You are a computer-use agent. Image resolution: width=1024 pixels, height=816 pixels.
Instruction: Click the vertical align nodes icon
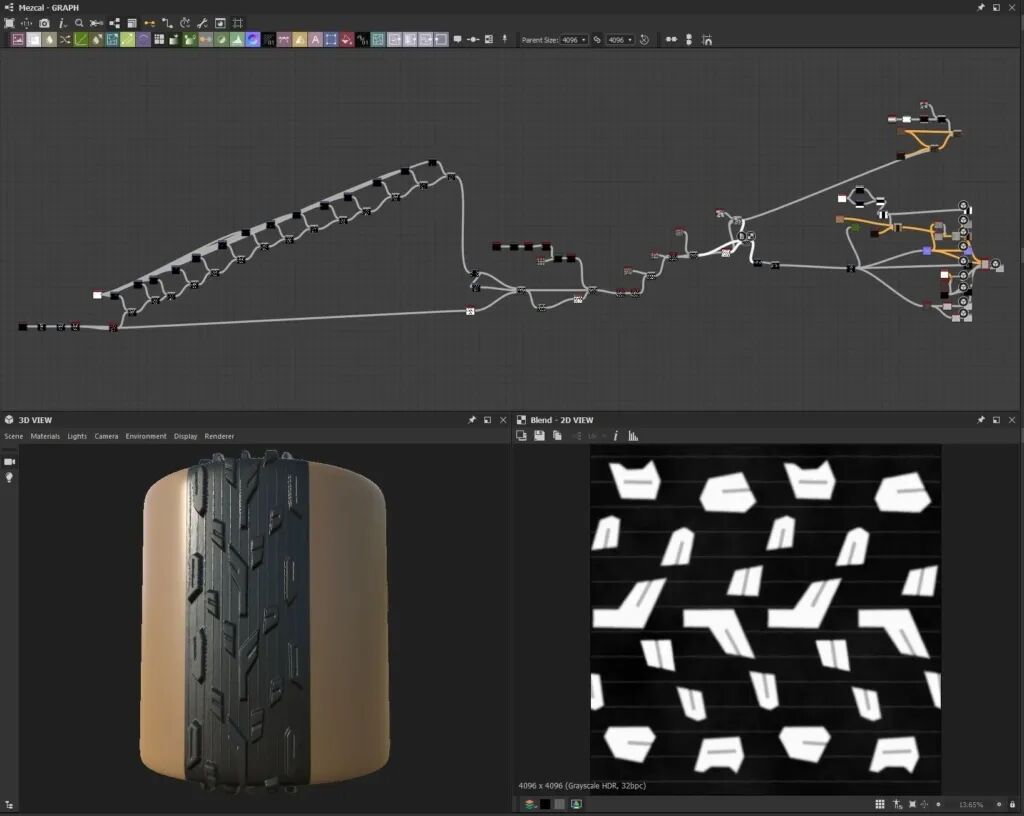(689, 39)
